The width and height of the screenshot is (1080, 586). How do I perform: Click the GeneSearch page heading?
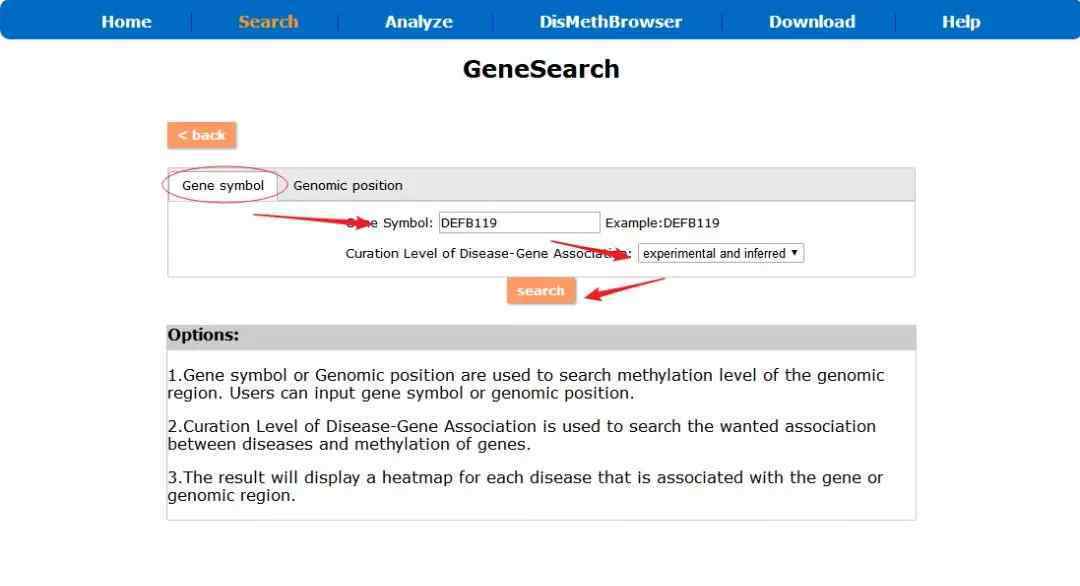541,69
